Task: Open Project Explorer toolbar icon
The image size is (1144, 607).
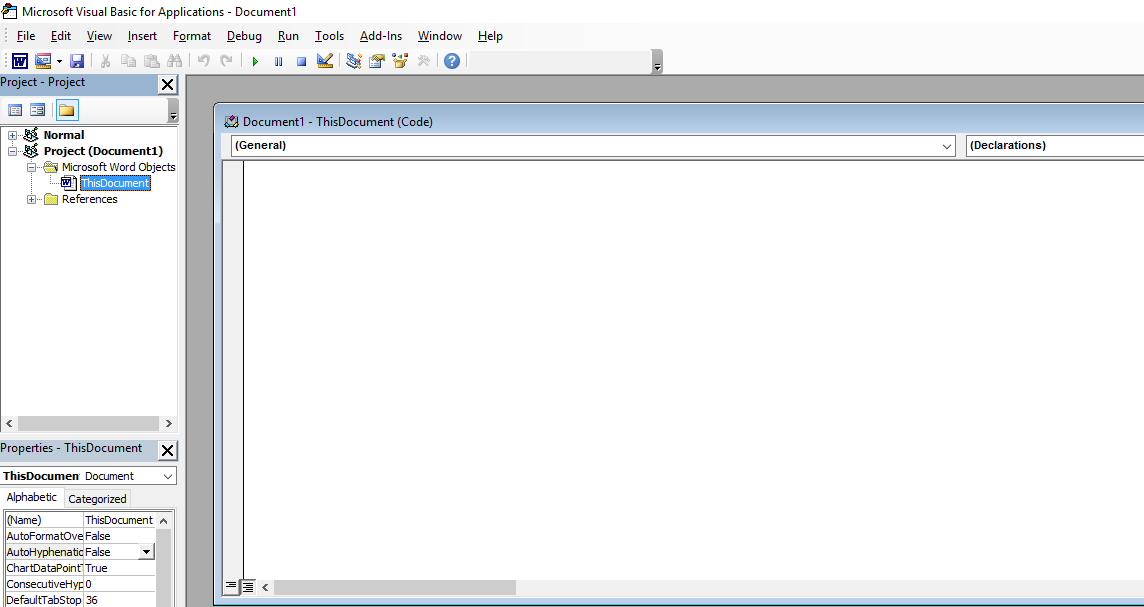Action: 354,61
